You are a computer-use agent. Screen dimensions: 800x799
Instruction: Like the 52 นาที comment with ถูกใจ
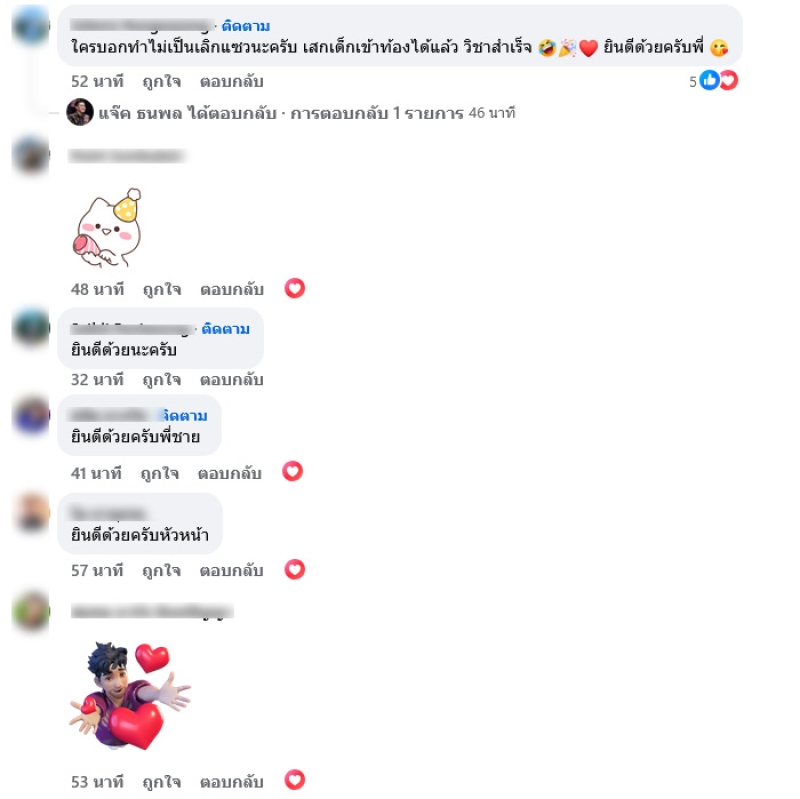[161, 82]
